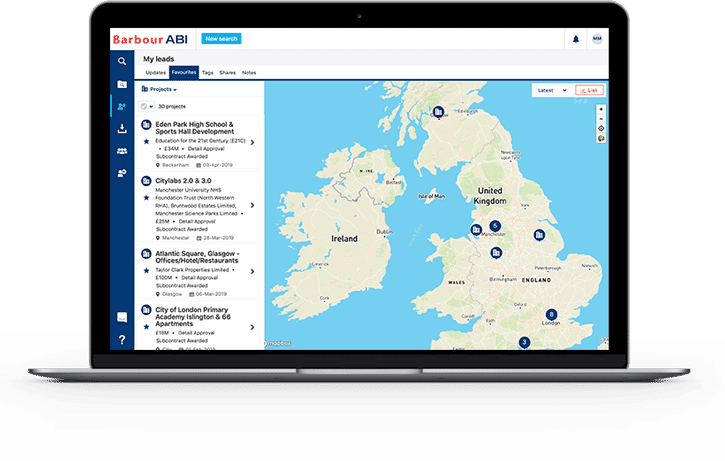Screen dimensions: 725x461
Task: Open City of London Primary Academy title
Action: pos(193,317)
